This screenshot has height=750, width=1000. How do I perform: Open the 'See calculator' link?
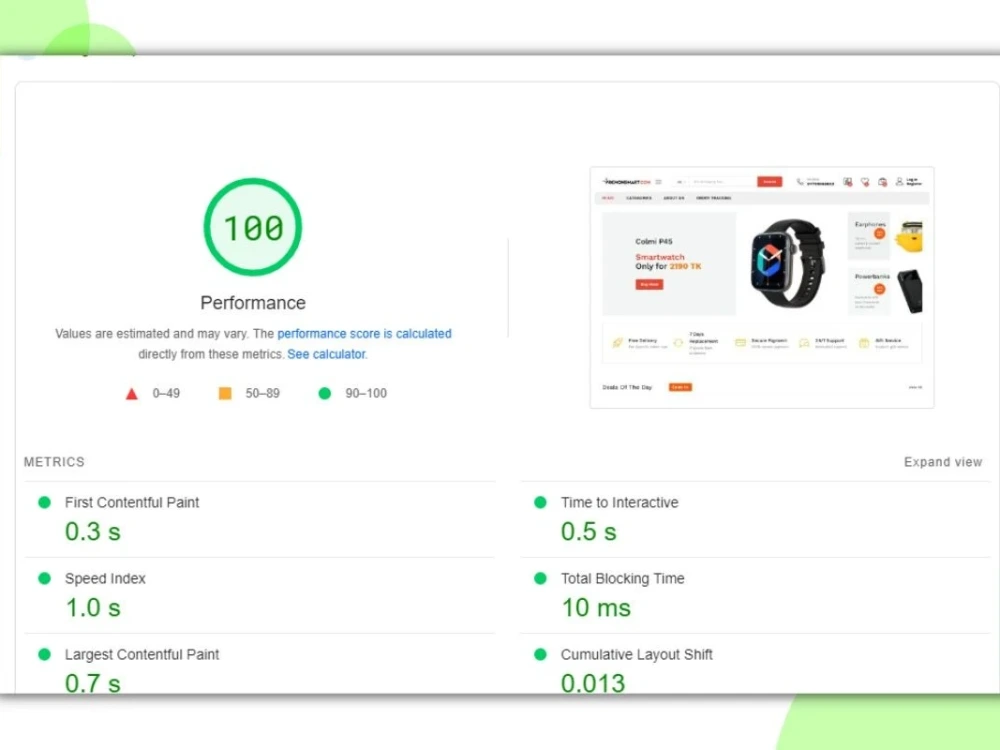click(327, 354)
